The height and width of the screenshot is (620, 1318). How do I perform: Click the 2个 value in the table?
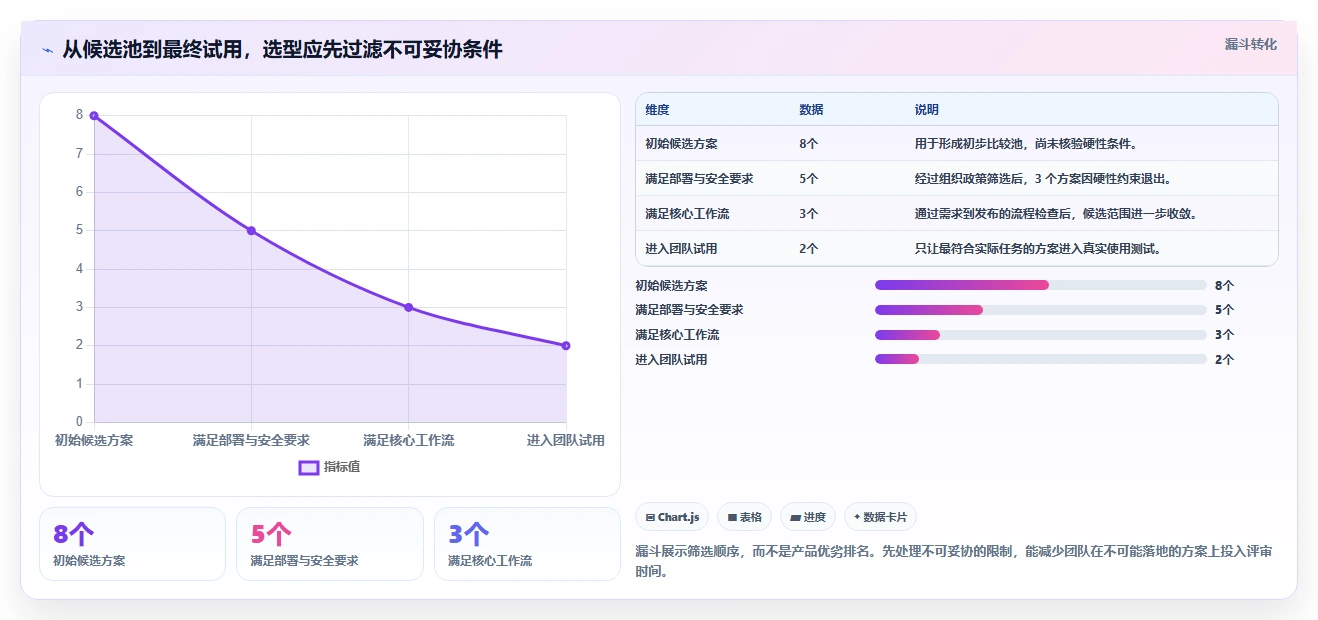click(808, 249)
